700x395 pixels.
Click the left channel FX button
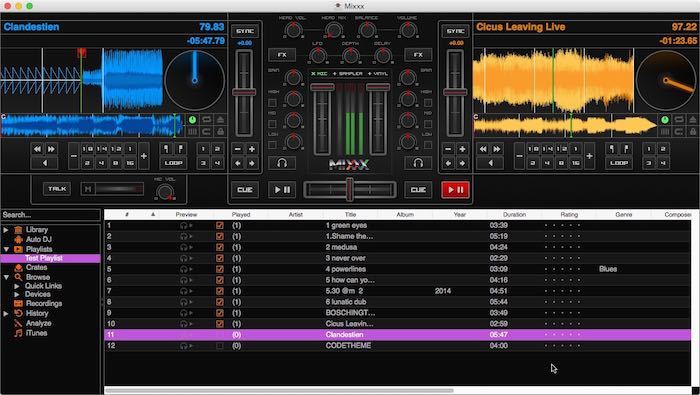(282, 54)
